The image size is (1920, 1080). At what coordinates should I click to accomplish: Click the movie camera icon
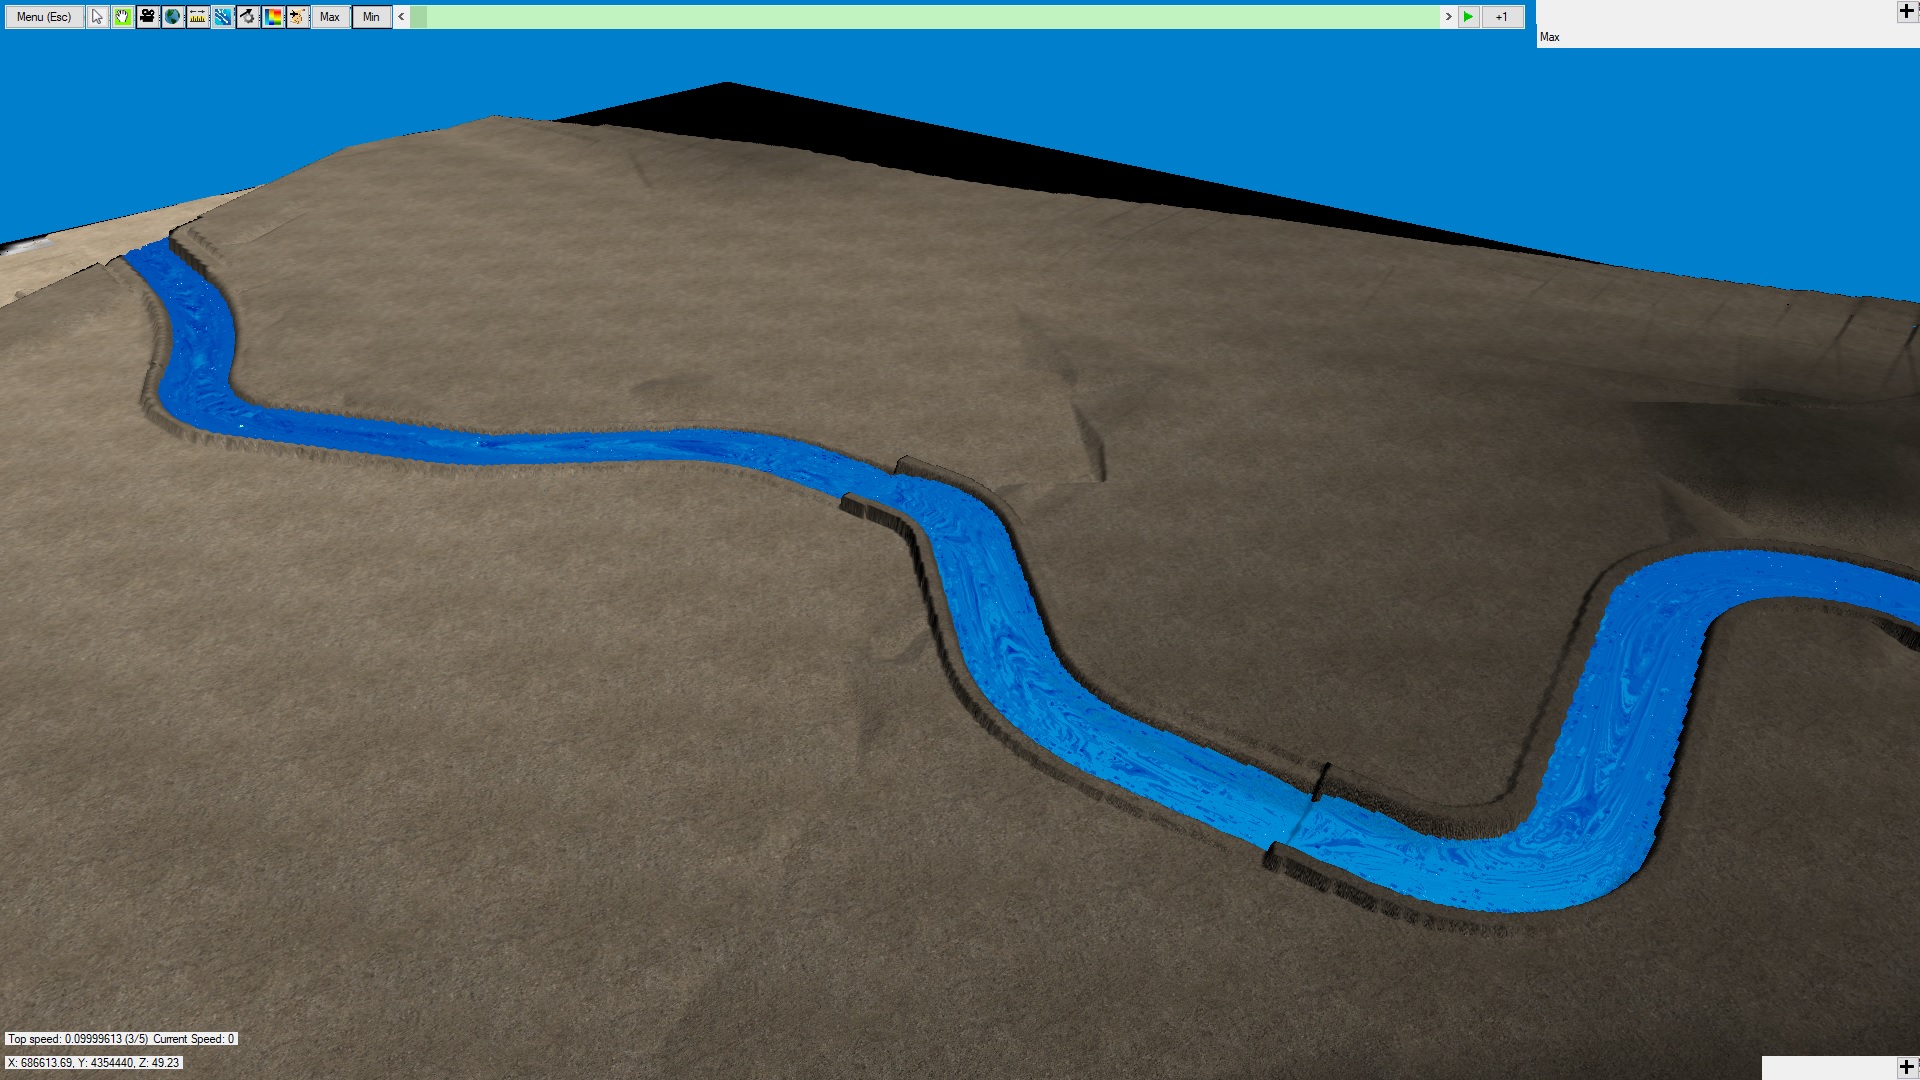click(147, 17)
